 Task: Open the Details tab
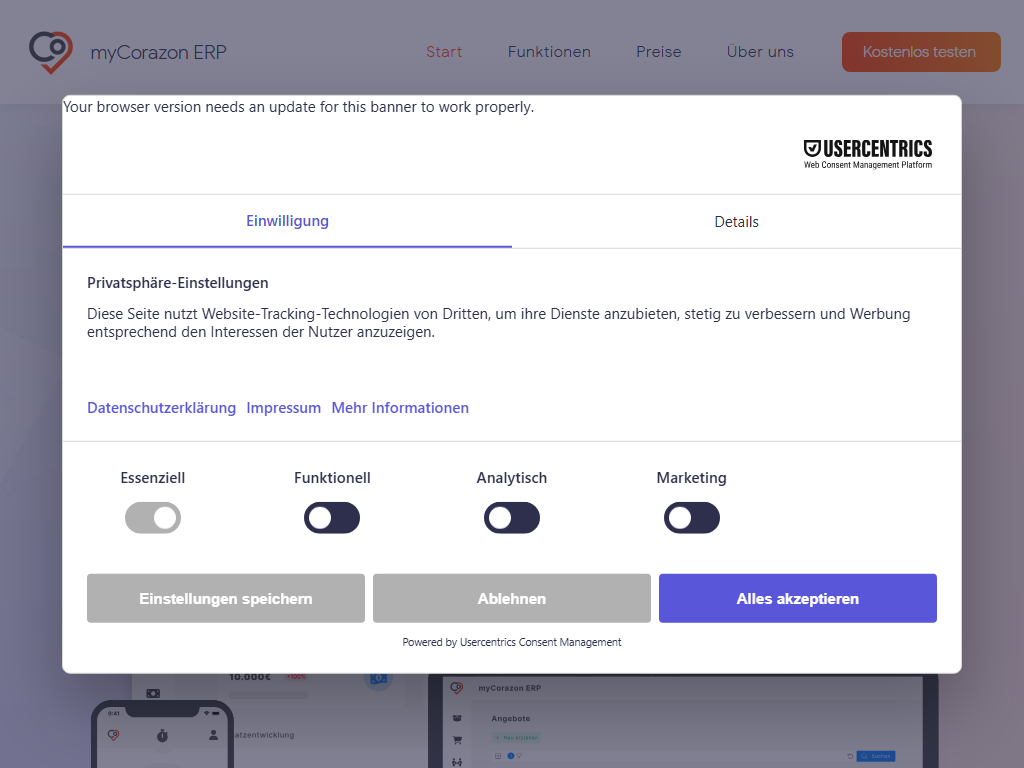click(x=737, y=222)
